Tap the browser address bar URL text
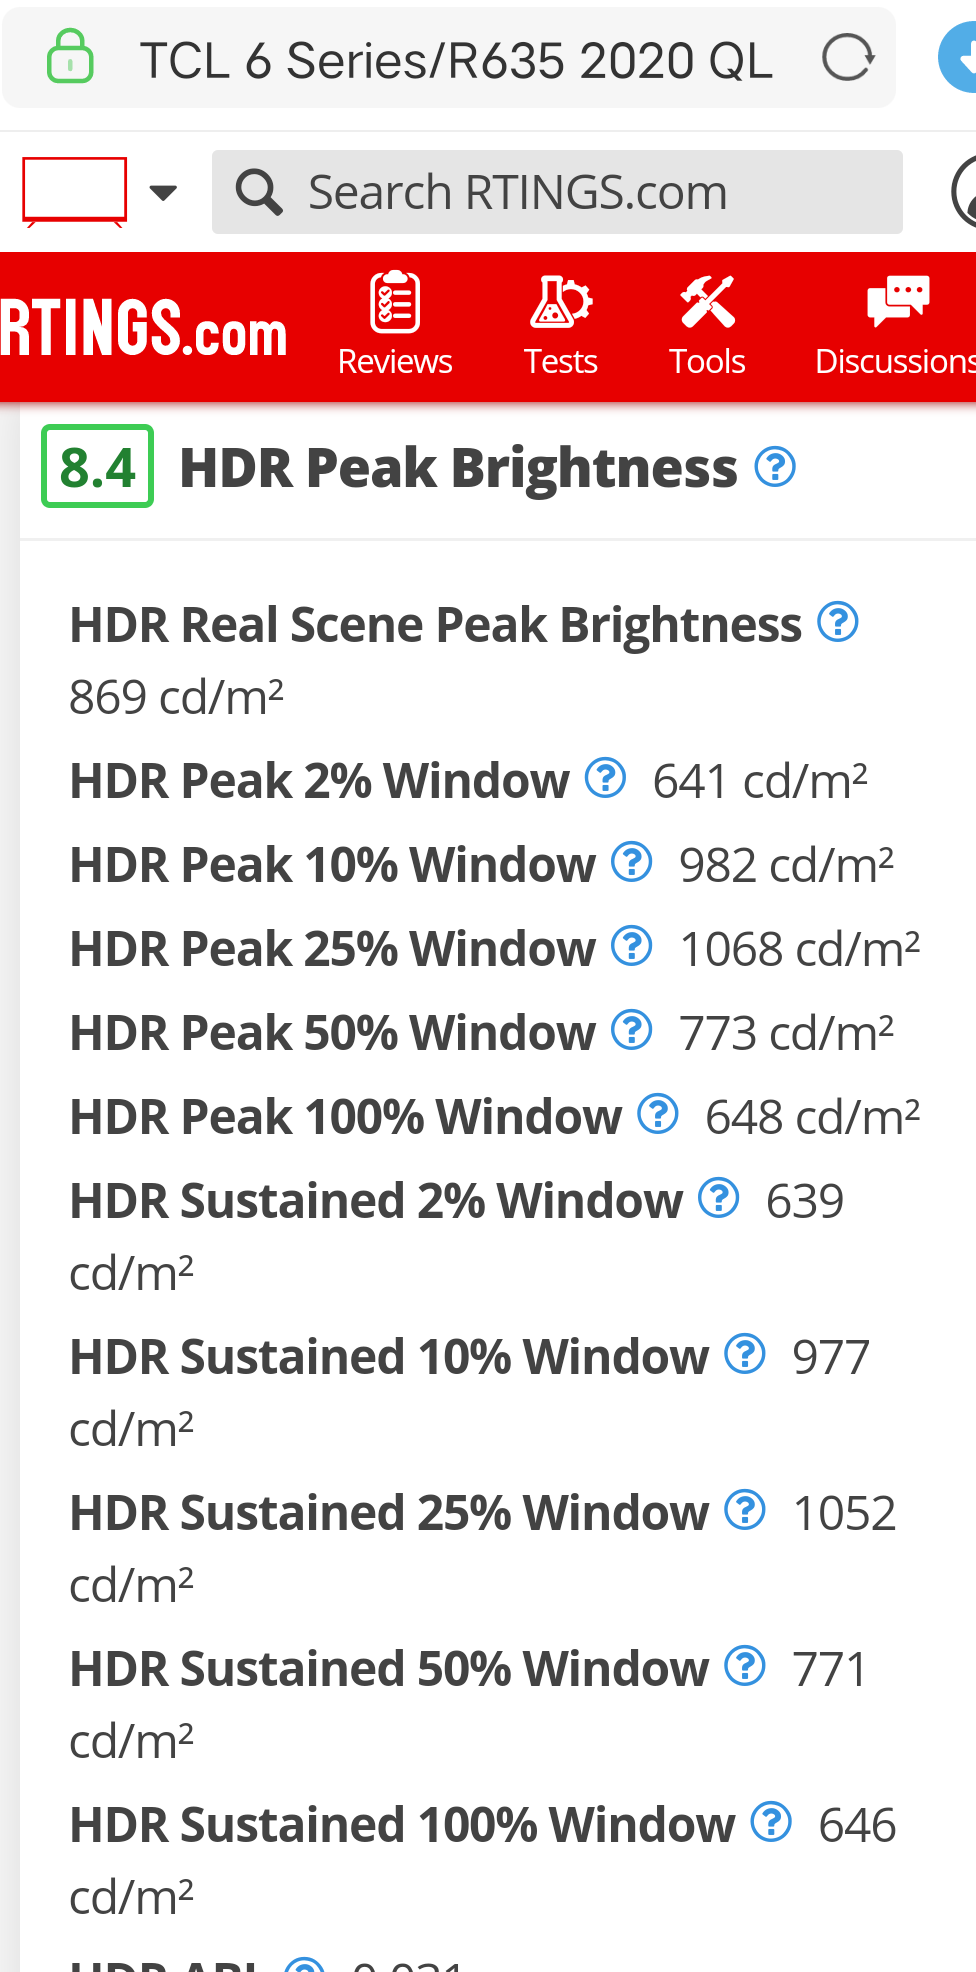This screenshot has width=976, height=1972. pos(456,61)
